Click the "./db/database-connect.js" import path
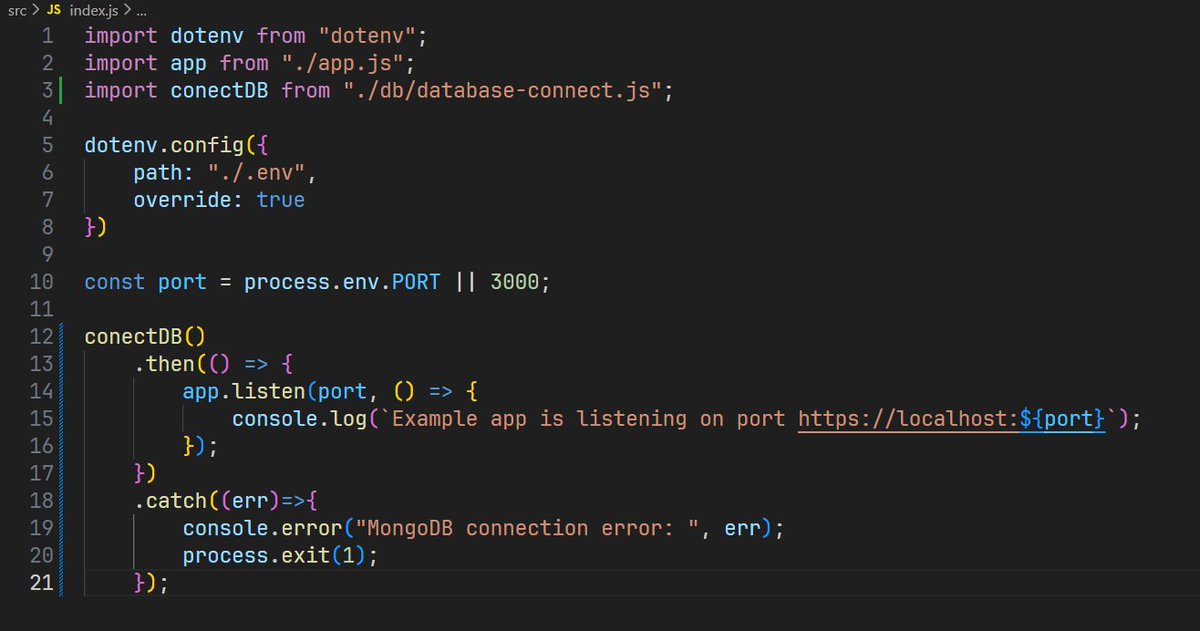This screenshot has width=1200, height=631. (x=502, y=91)
